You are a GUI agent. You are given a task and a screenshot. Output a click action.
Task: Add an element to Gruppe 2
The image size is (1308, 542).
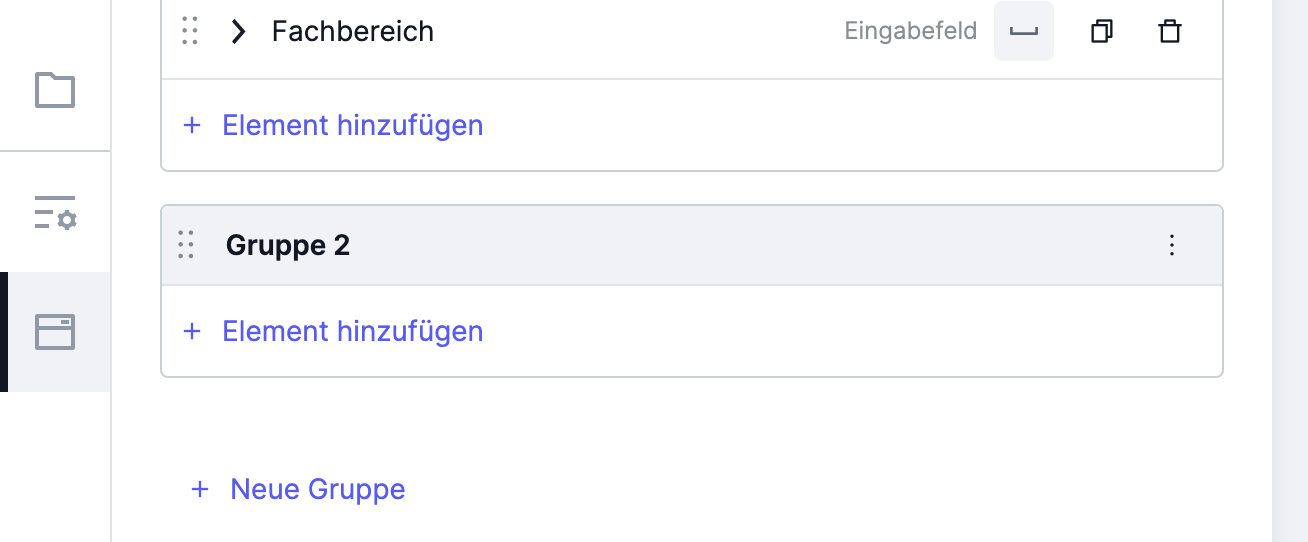point(333,331)
